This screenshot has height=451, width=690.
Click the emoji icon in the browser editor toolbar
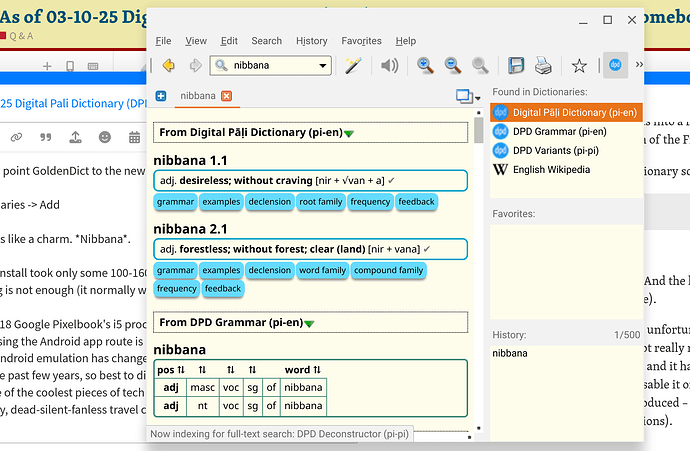(105, 137)
